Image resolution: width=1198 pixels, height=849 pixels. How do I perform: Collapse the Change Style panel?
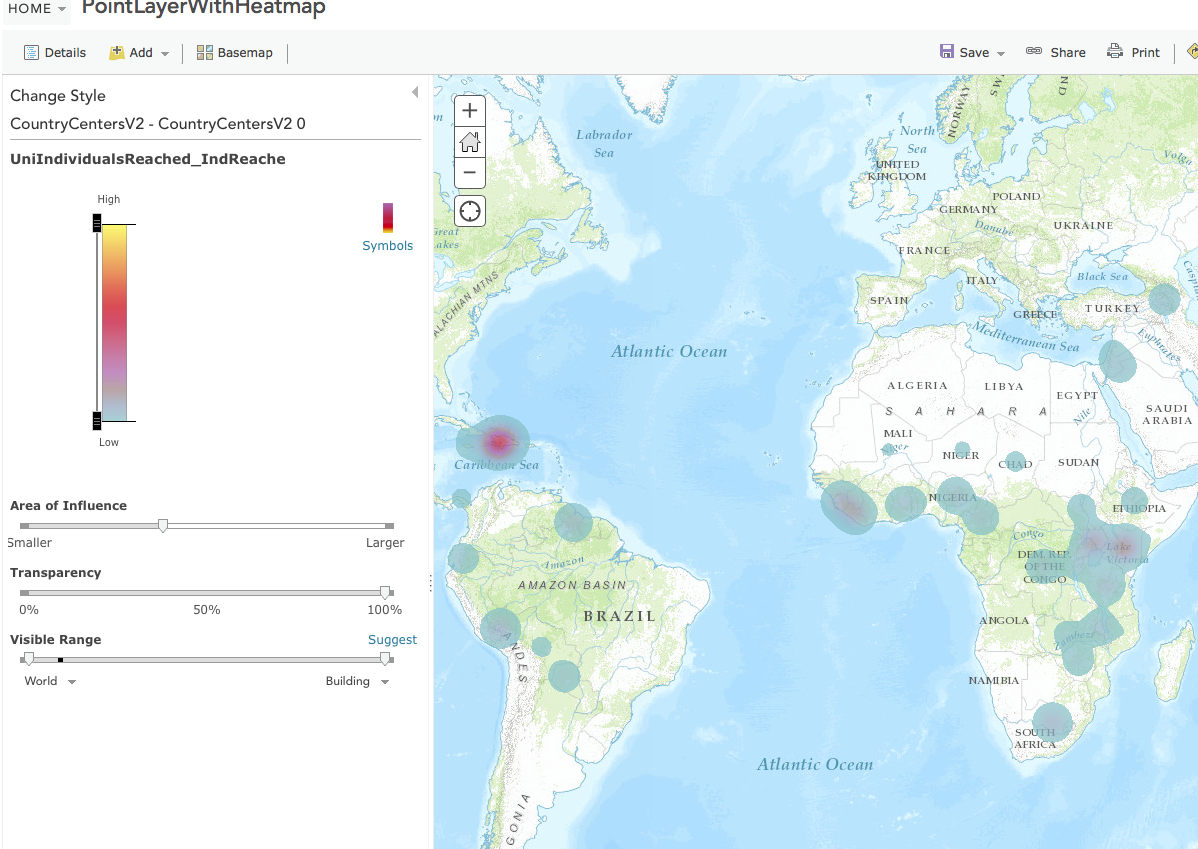pos(415,92)
